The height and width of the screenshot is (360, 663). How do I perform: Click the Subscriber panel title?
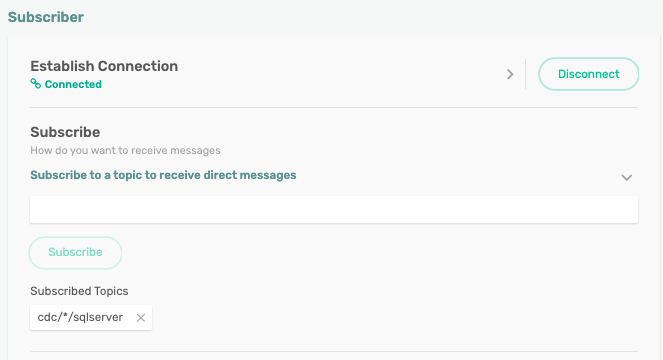point(46,17)
